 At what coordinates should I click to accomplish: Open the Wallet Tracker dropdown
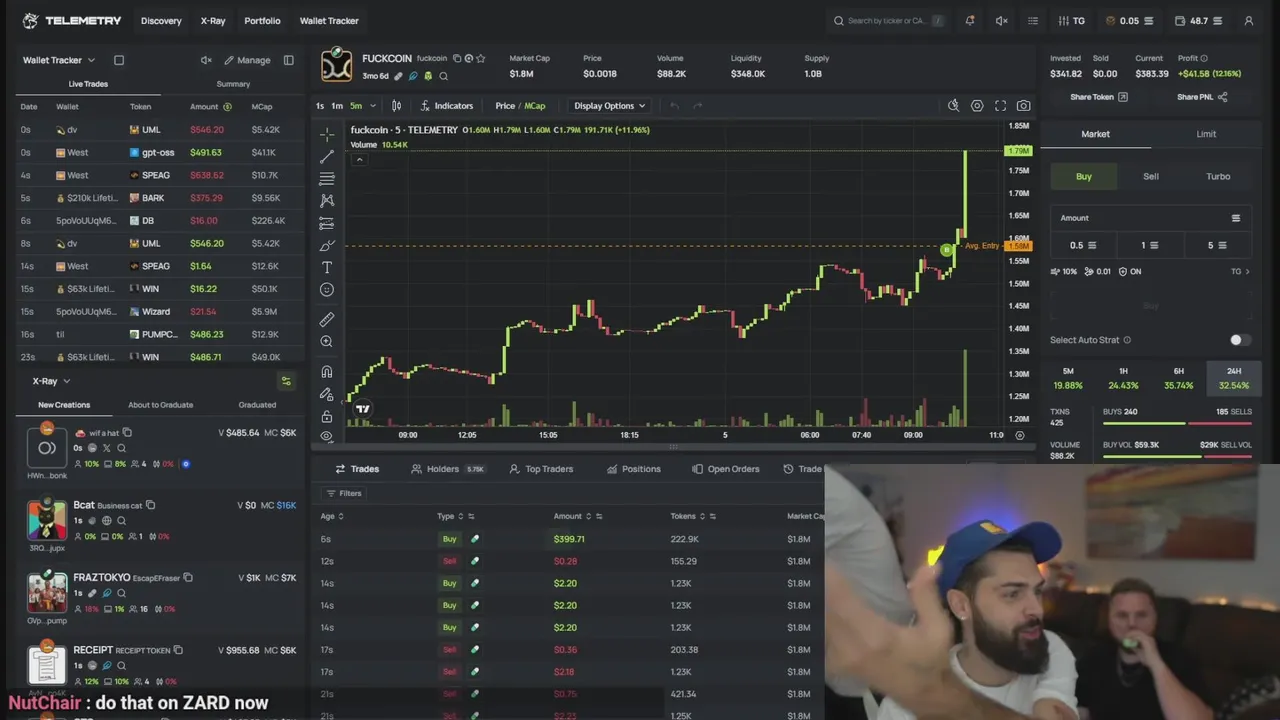point(59,60)
